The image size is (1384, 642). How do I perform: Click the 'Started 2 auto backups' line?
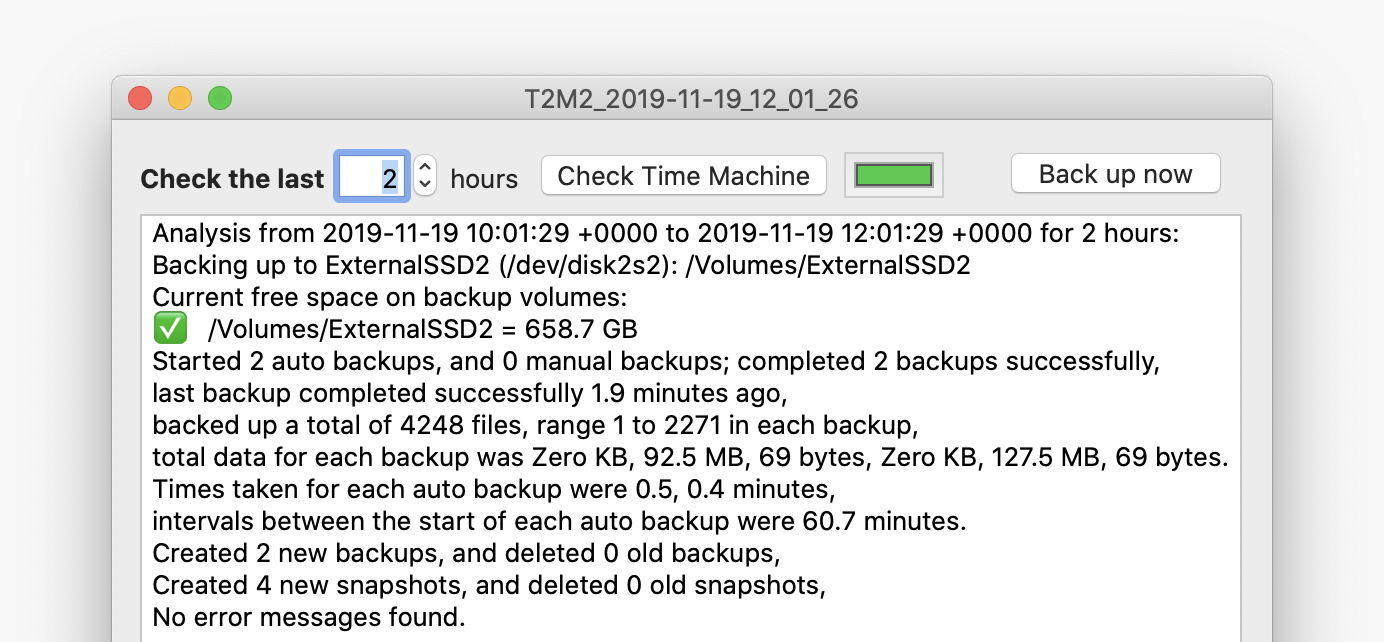pyautogui.click(x=655, y=361)
